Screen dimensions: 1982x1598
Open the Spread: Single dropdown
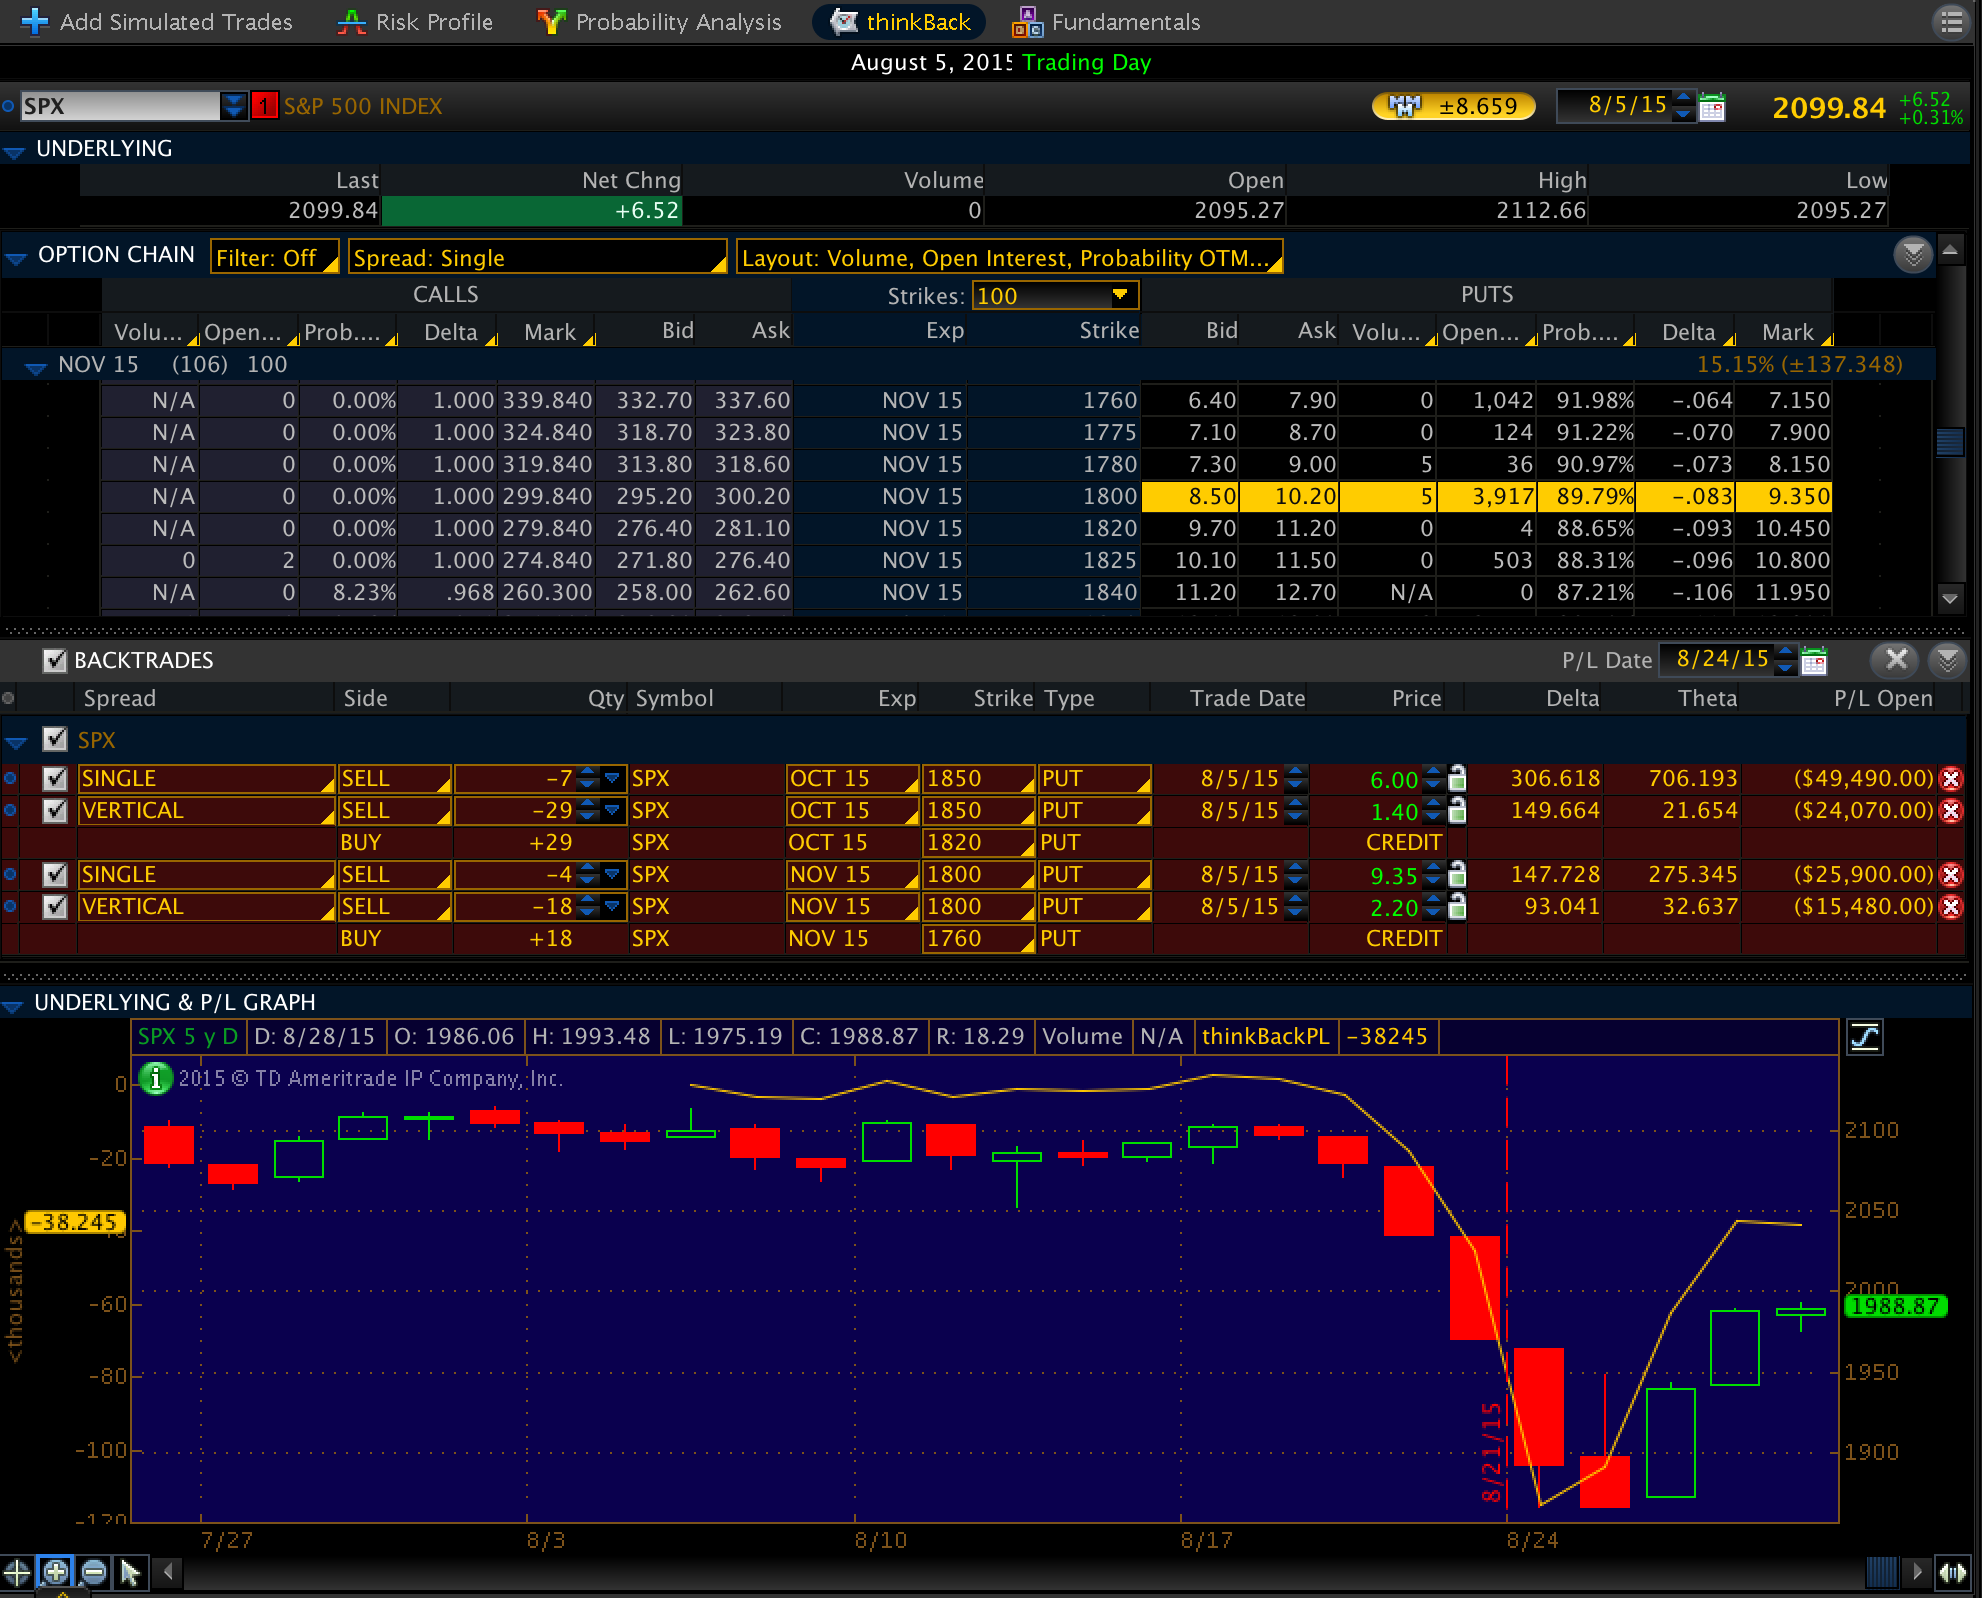point(537,257)
